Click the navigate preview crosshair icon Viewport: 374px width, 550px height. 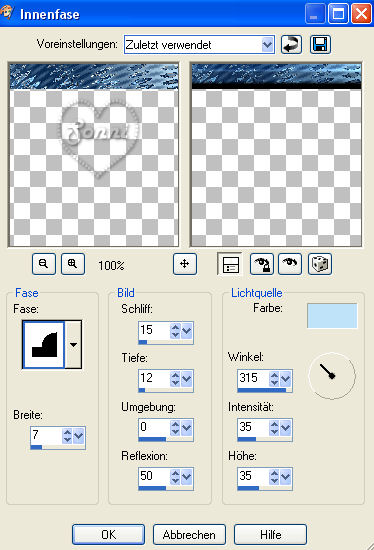[x=185, y=264]
